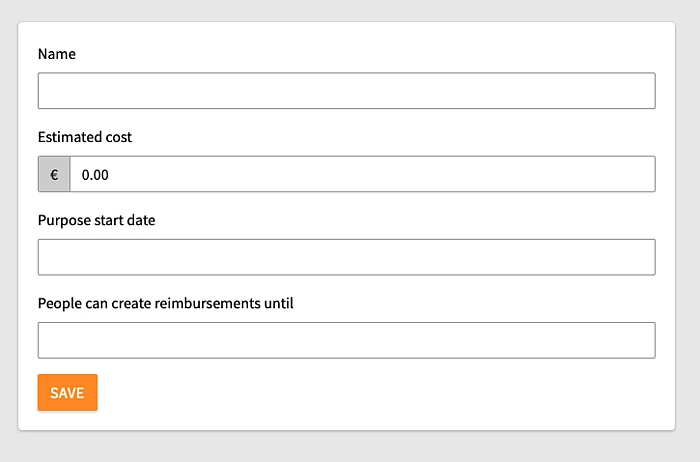
Task: Click blank white area right of SAVE
Action: pos(380,393)
